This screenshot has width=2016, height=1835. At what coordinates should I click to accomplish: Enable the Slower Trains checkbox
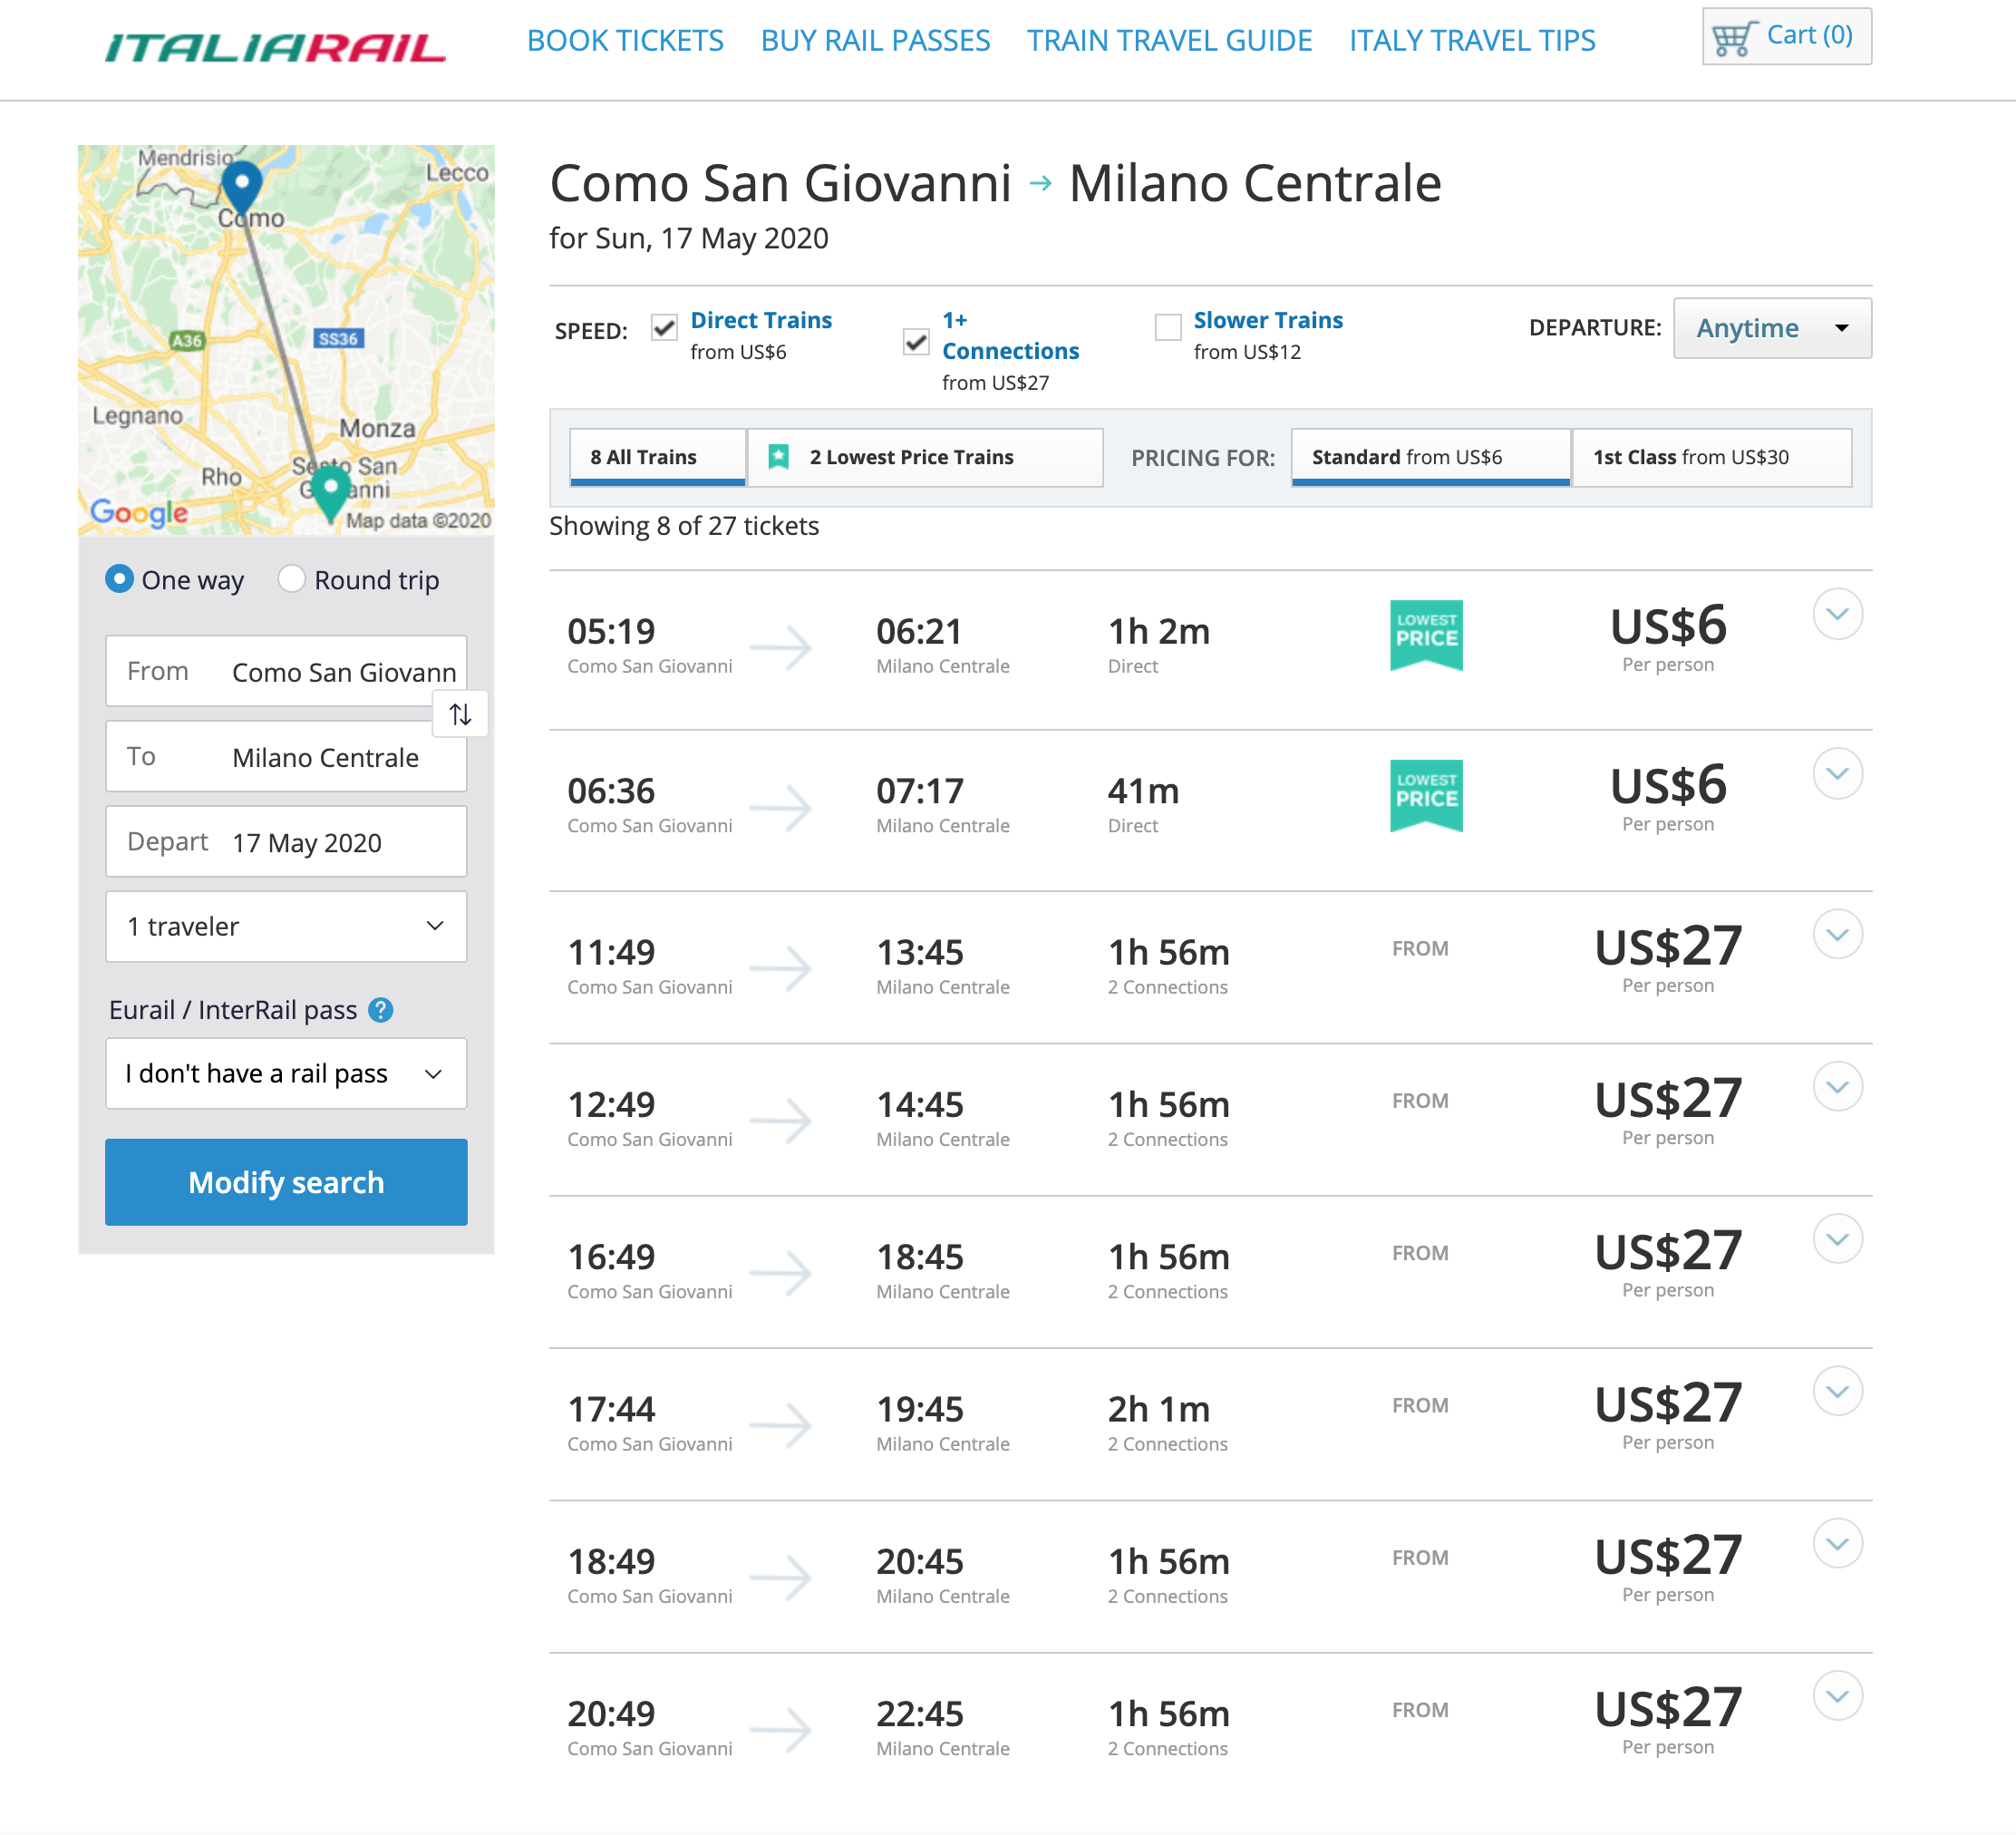1167,327
